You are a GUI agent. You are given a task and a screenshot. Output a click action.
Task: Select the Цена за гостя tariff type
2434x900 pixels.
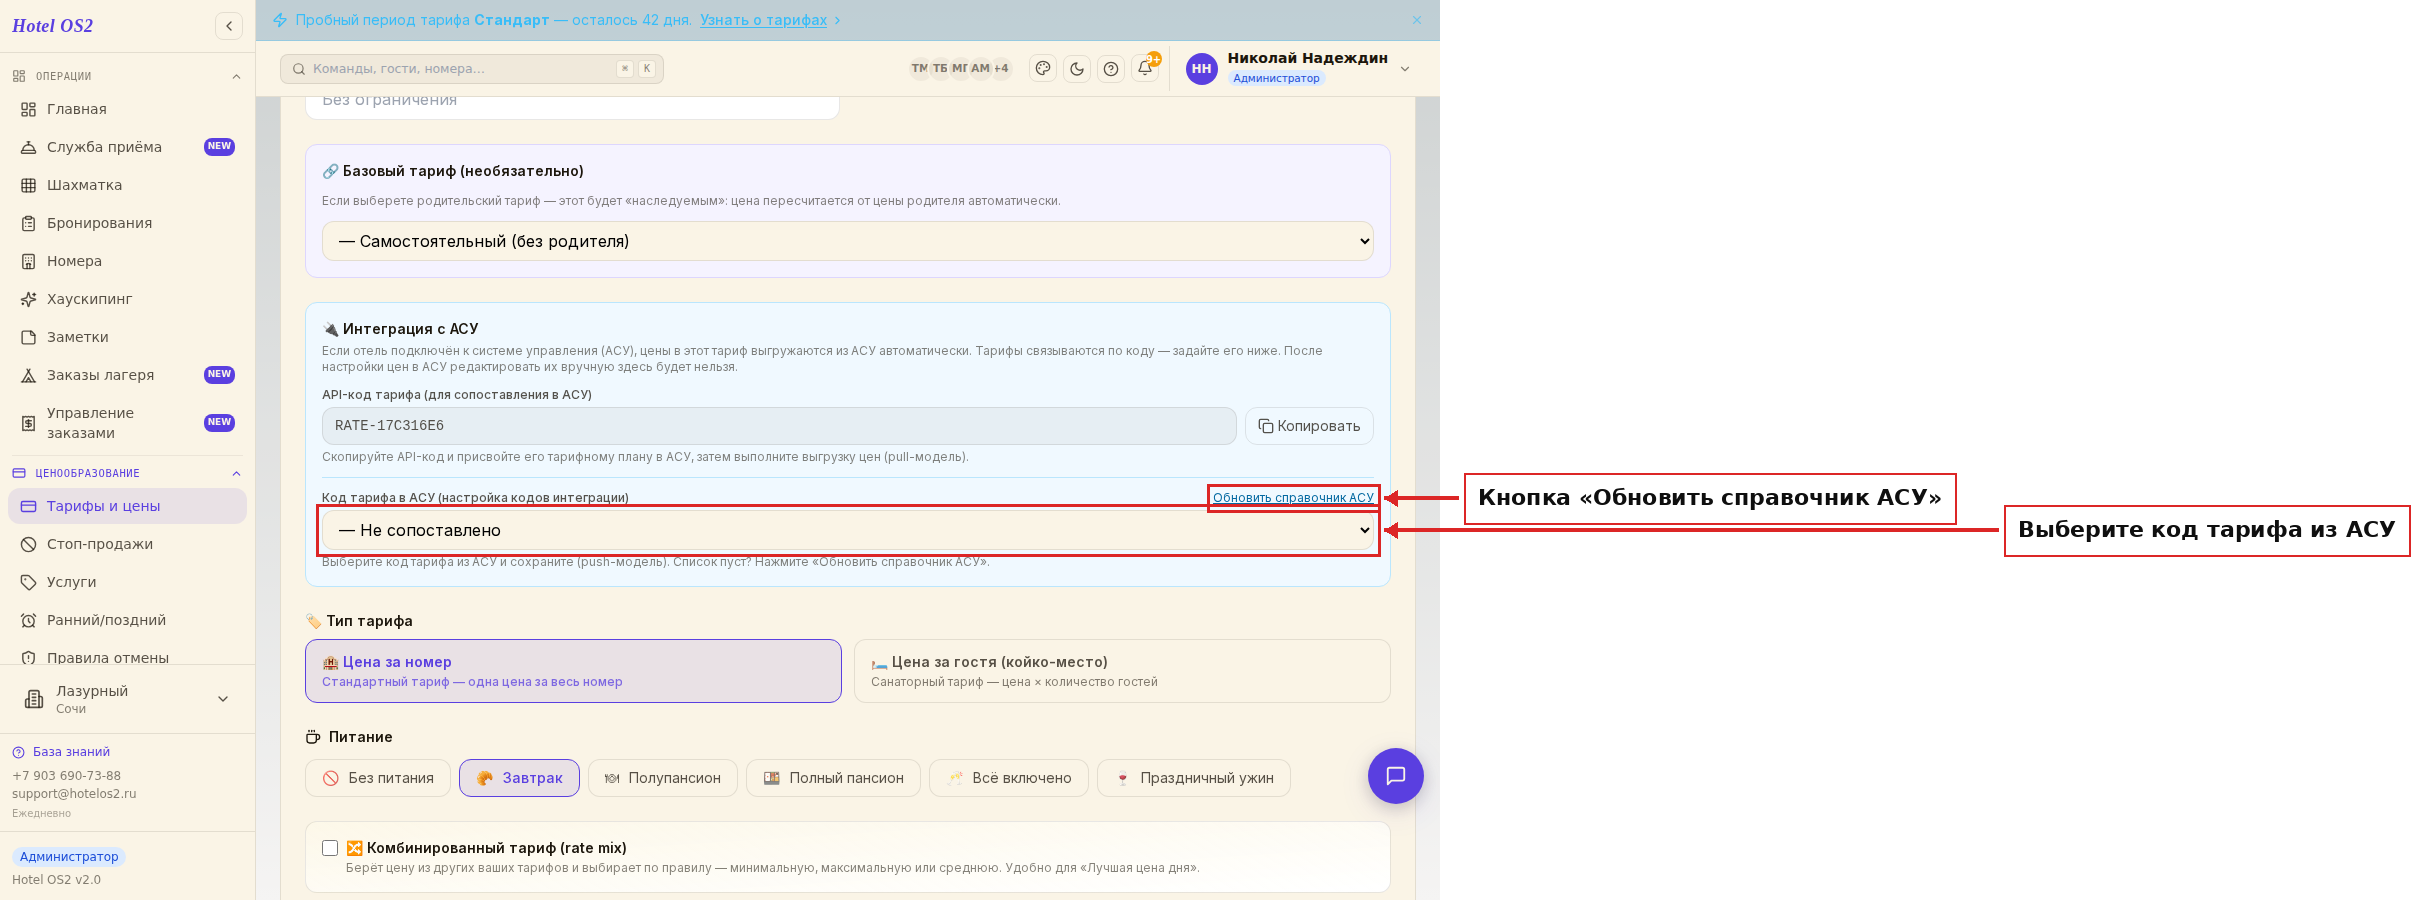1122,671
